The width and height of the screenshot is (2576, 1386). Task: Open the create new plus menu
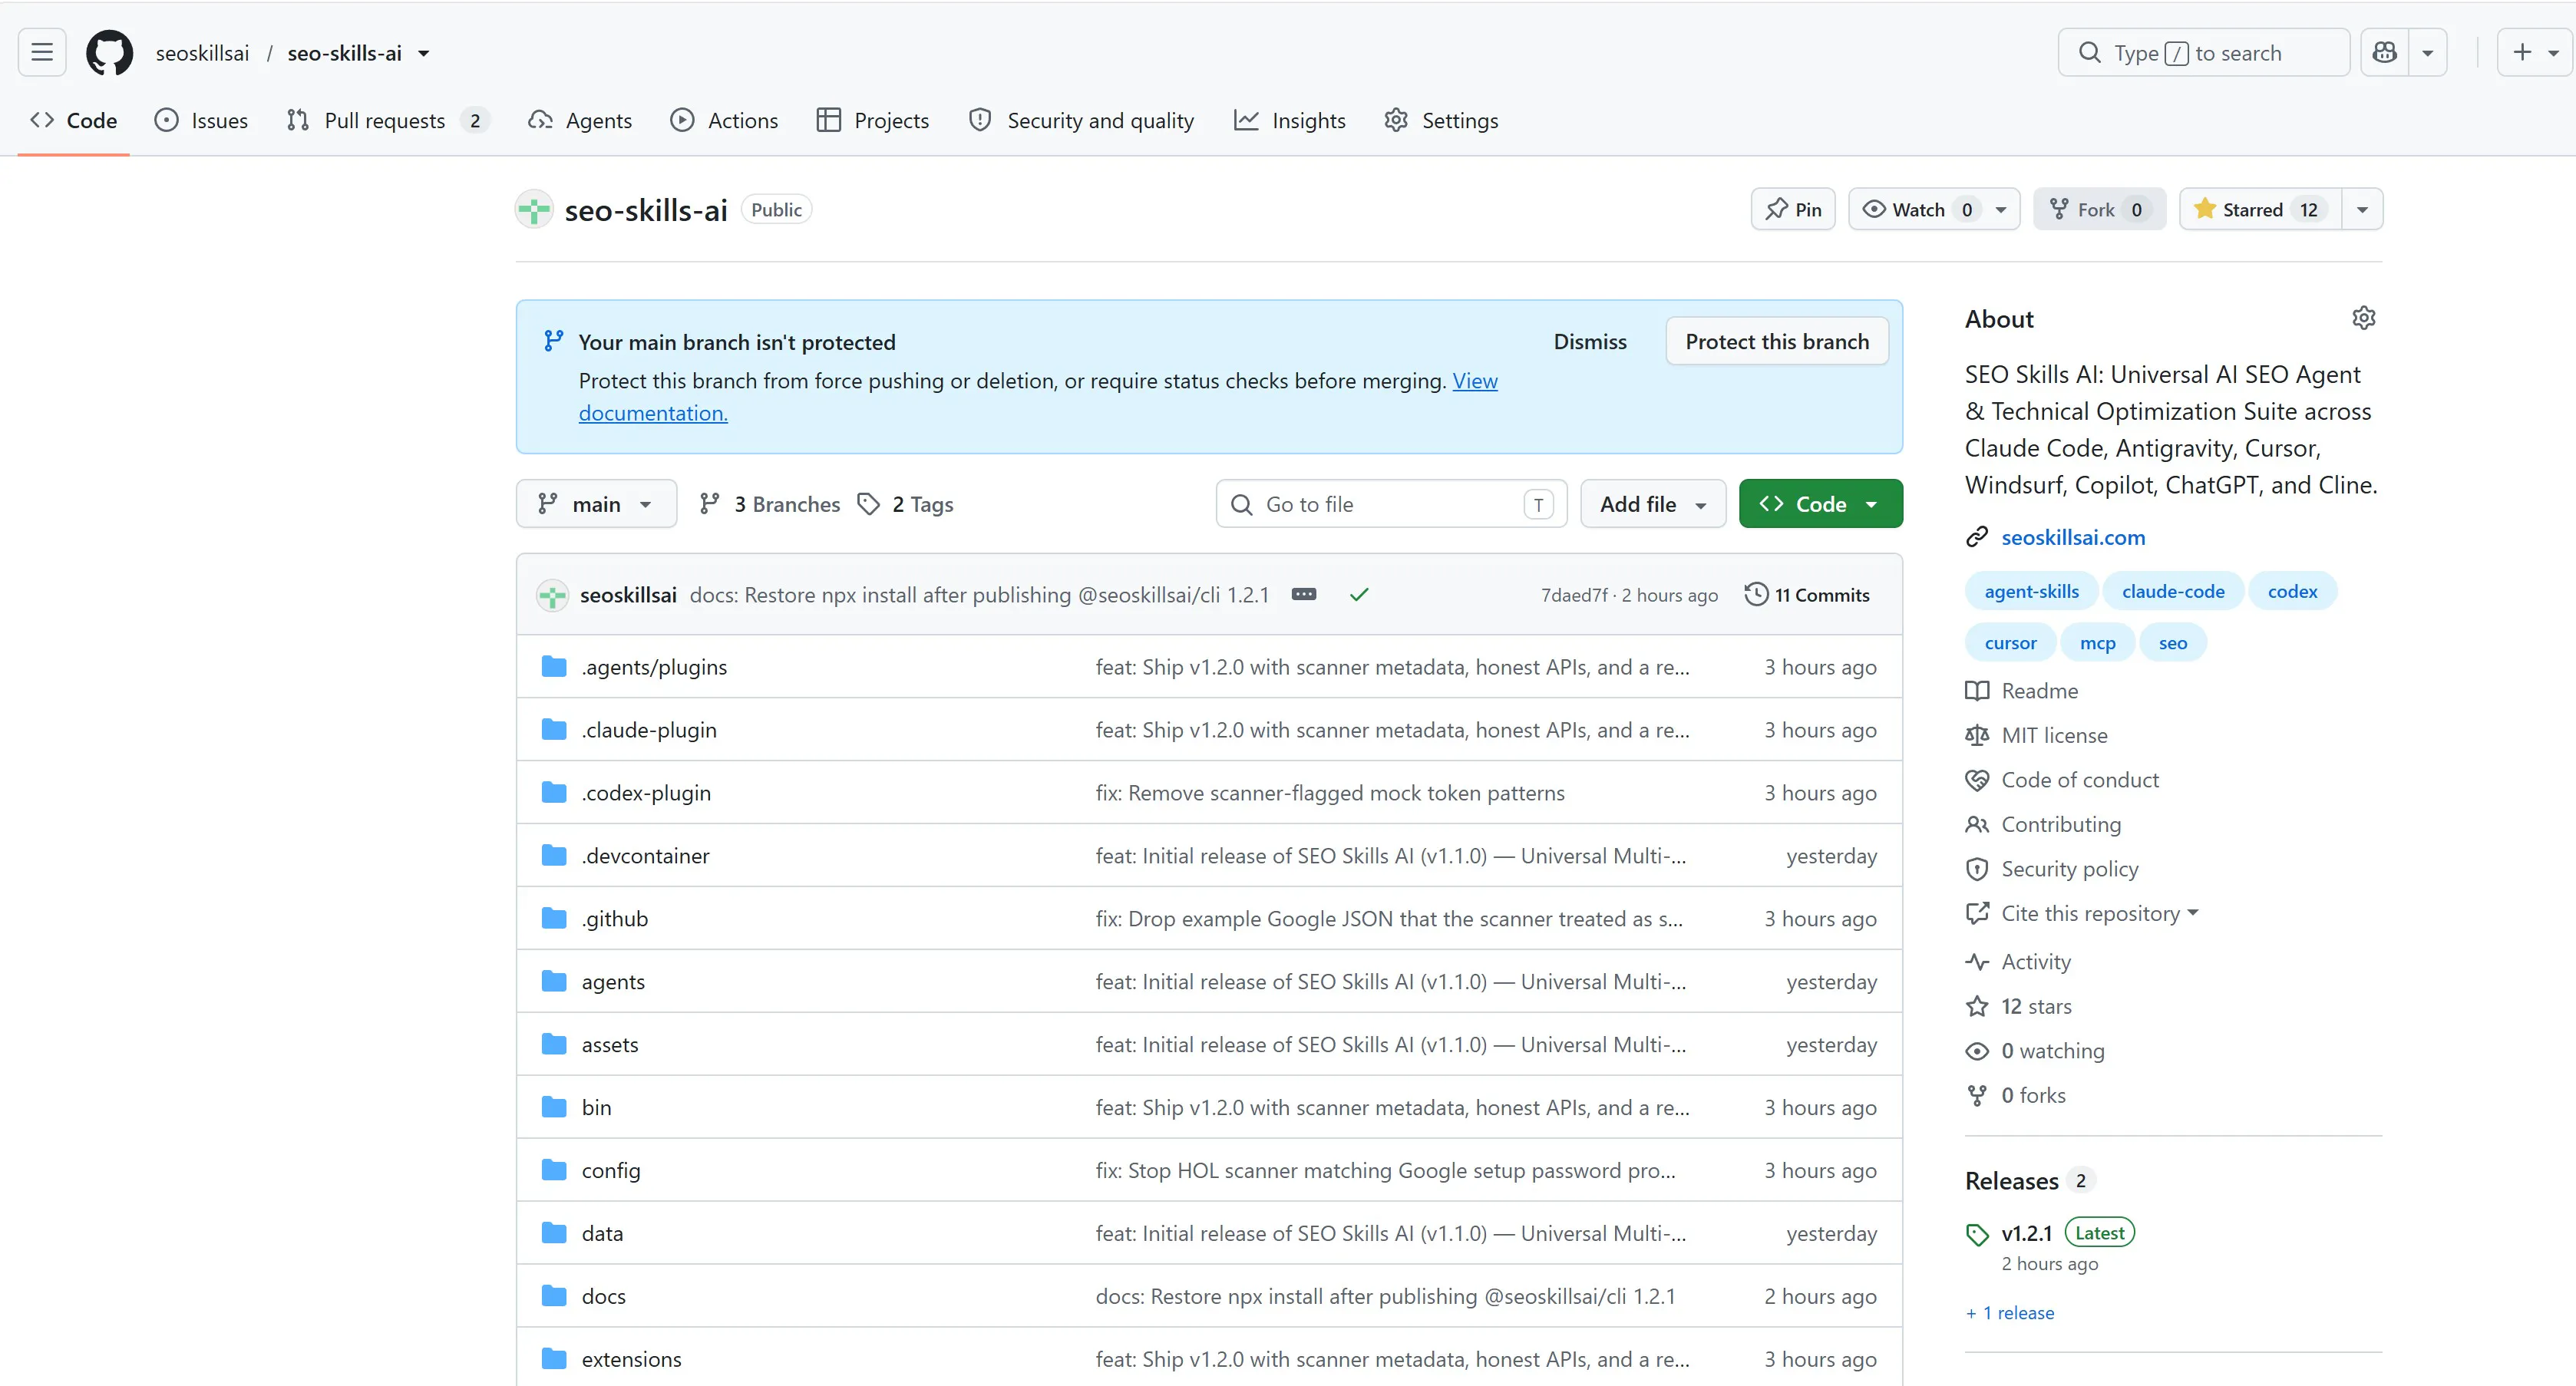[x=2536, y=52]
